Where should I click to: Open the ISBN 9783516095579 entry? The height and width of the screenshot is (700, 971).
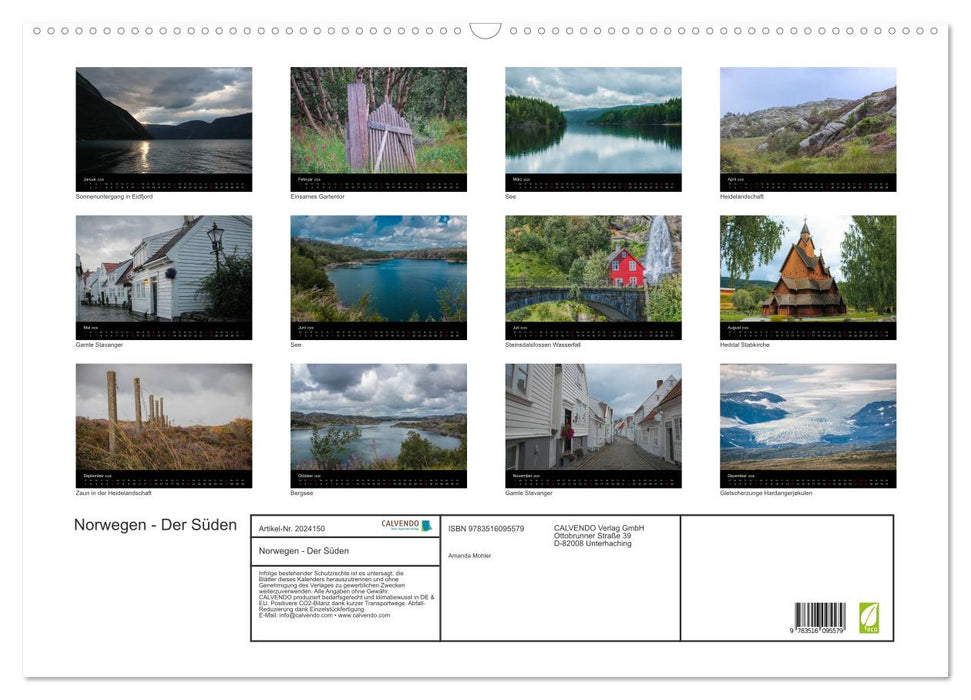click(485, 529)
